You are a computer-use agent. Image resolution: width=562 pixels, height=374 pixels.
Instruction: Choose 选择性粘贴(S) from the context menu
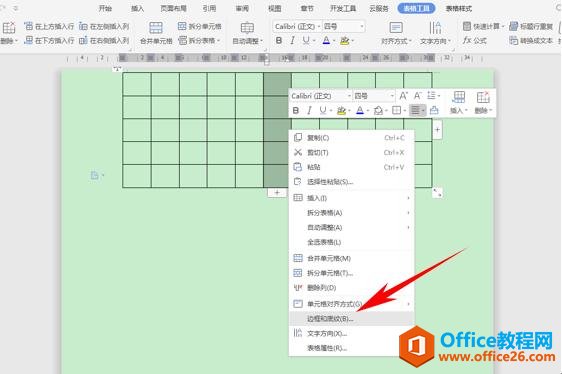point(352,182)
